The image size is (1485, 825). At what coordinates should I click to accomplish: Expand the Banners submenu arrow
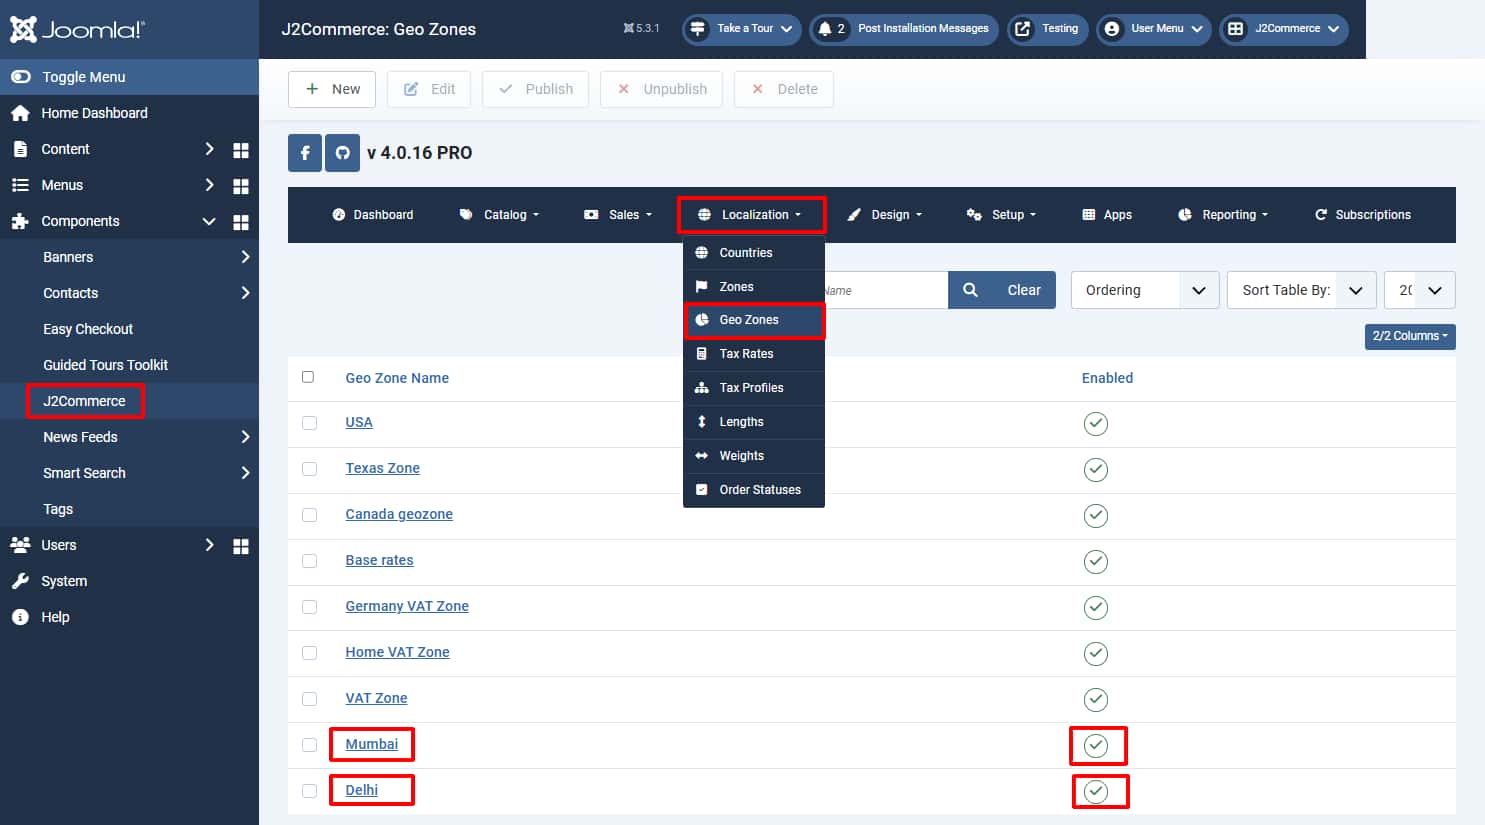click(245, 257)
